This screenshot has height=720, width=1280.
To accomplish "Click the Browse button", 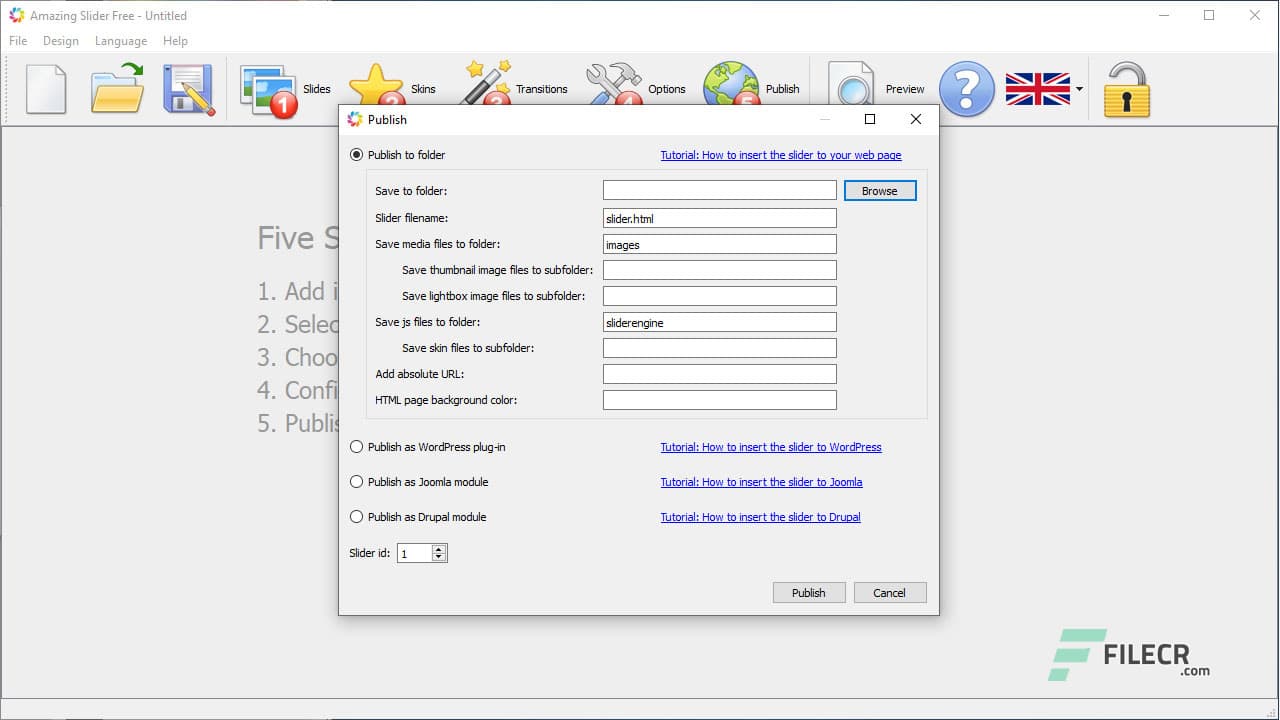I will [x=880, y=191].
